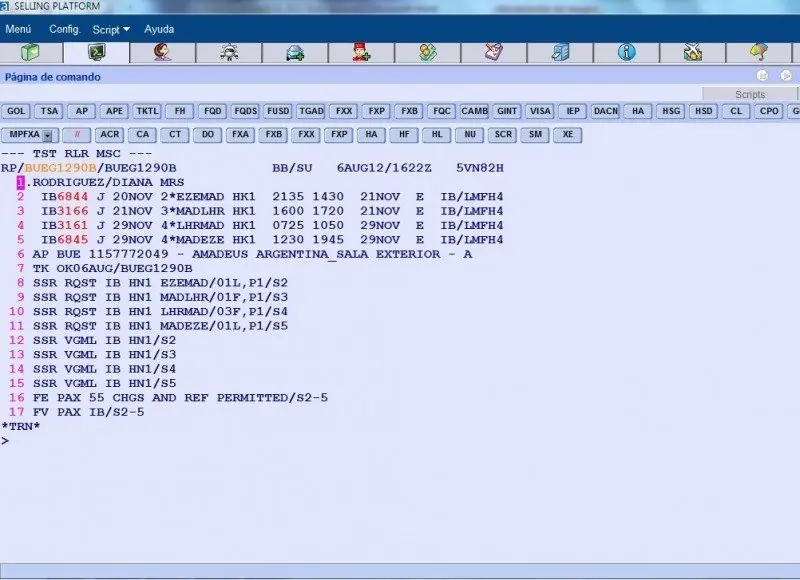The width and height of the screenshot is (800, 580).
Task: Open the green box icon tab
Action: pos(30,52)
